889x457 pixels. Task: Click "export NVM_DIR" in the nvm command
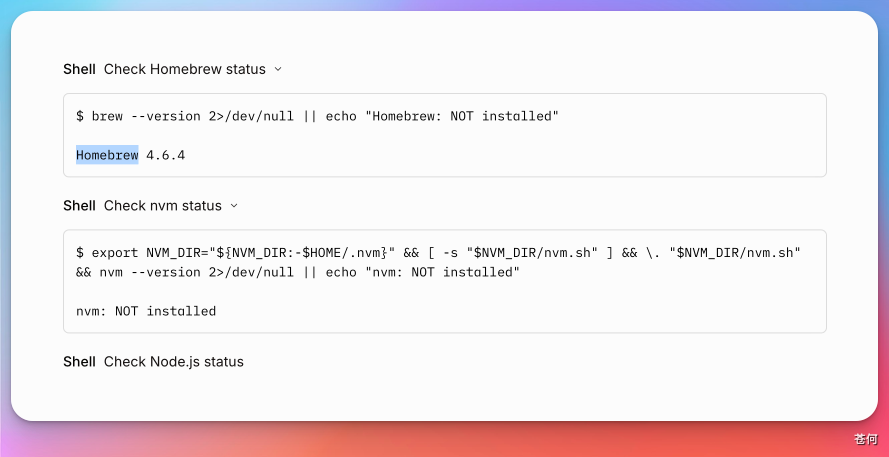[x=150, y=253]
